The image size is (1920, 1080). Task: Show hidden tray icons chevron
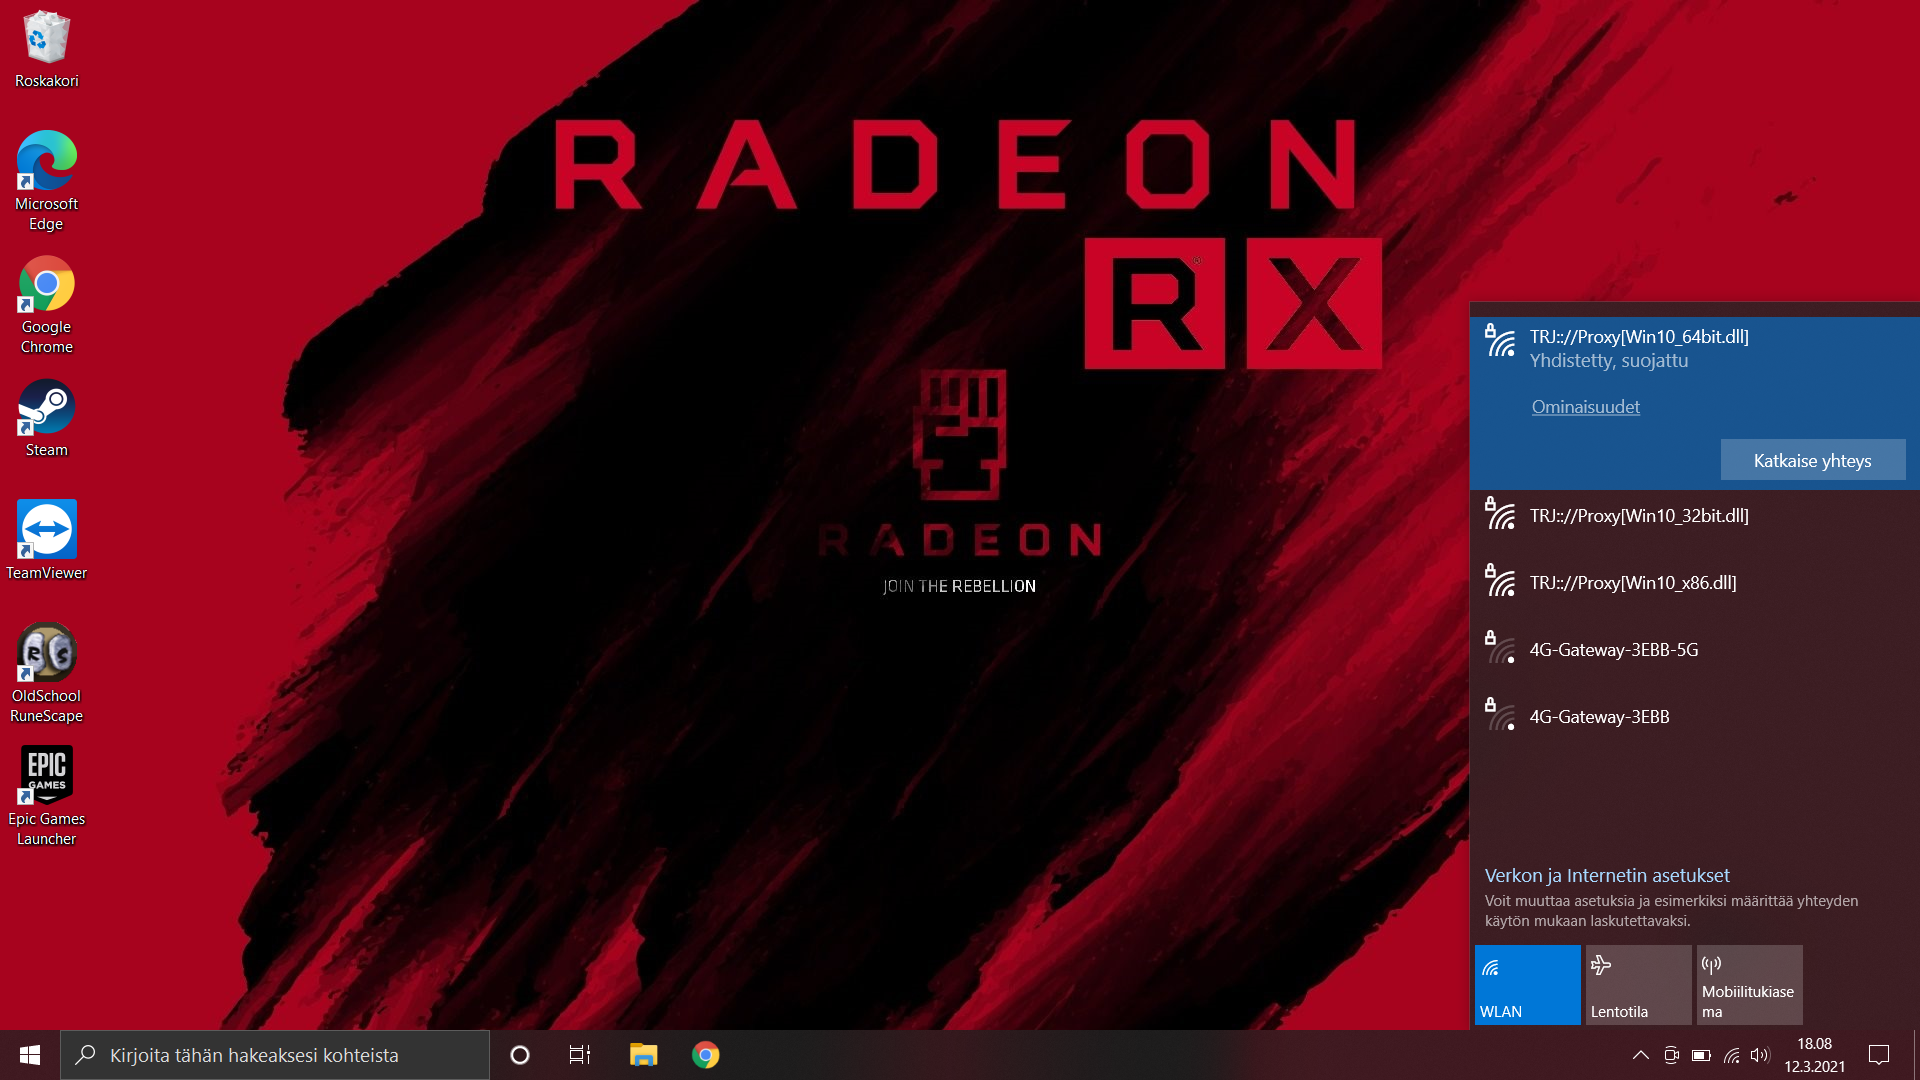tap(1641, 1055)
